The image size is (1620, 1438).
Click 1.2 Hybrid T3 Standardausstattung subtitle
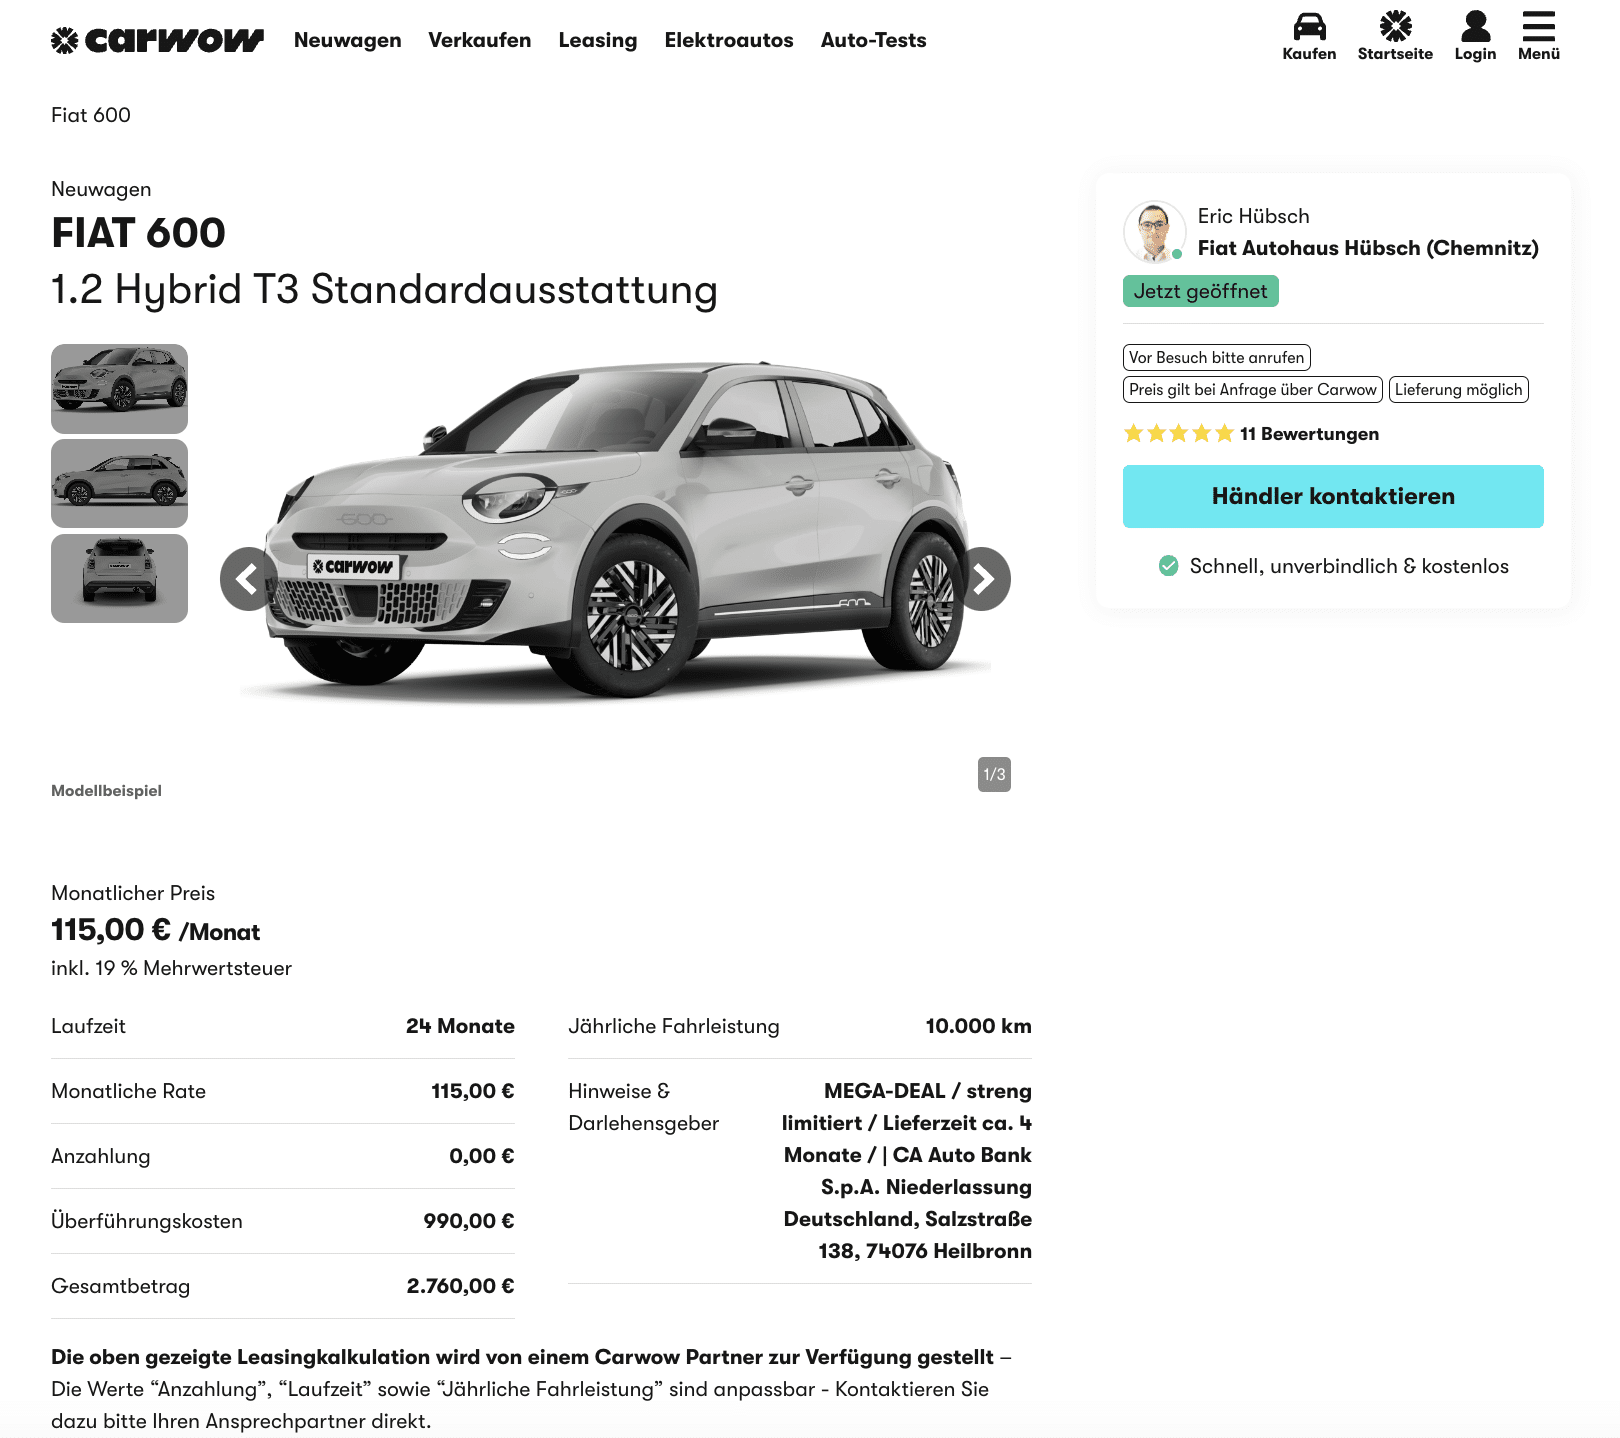coord(384,290)
